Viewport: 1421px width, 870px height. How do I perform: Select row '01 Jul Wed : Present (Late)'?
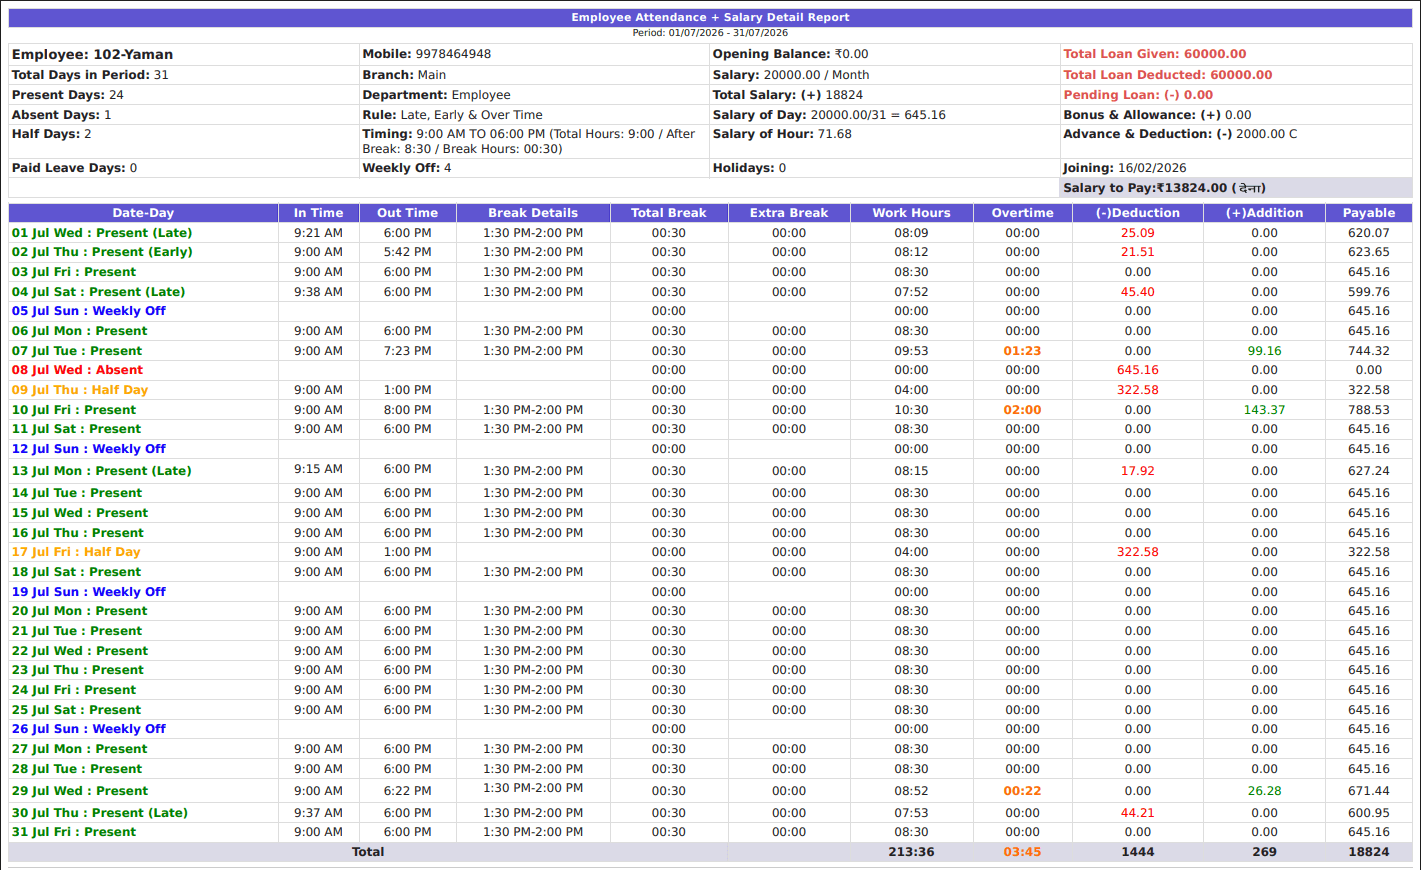pyautogui.click(x=710, y=233)
